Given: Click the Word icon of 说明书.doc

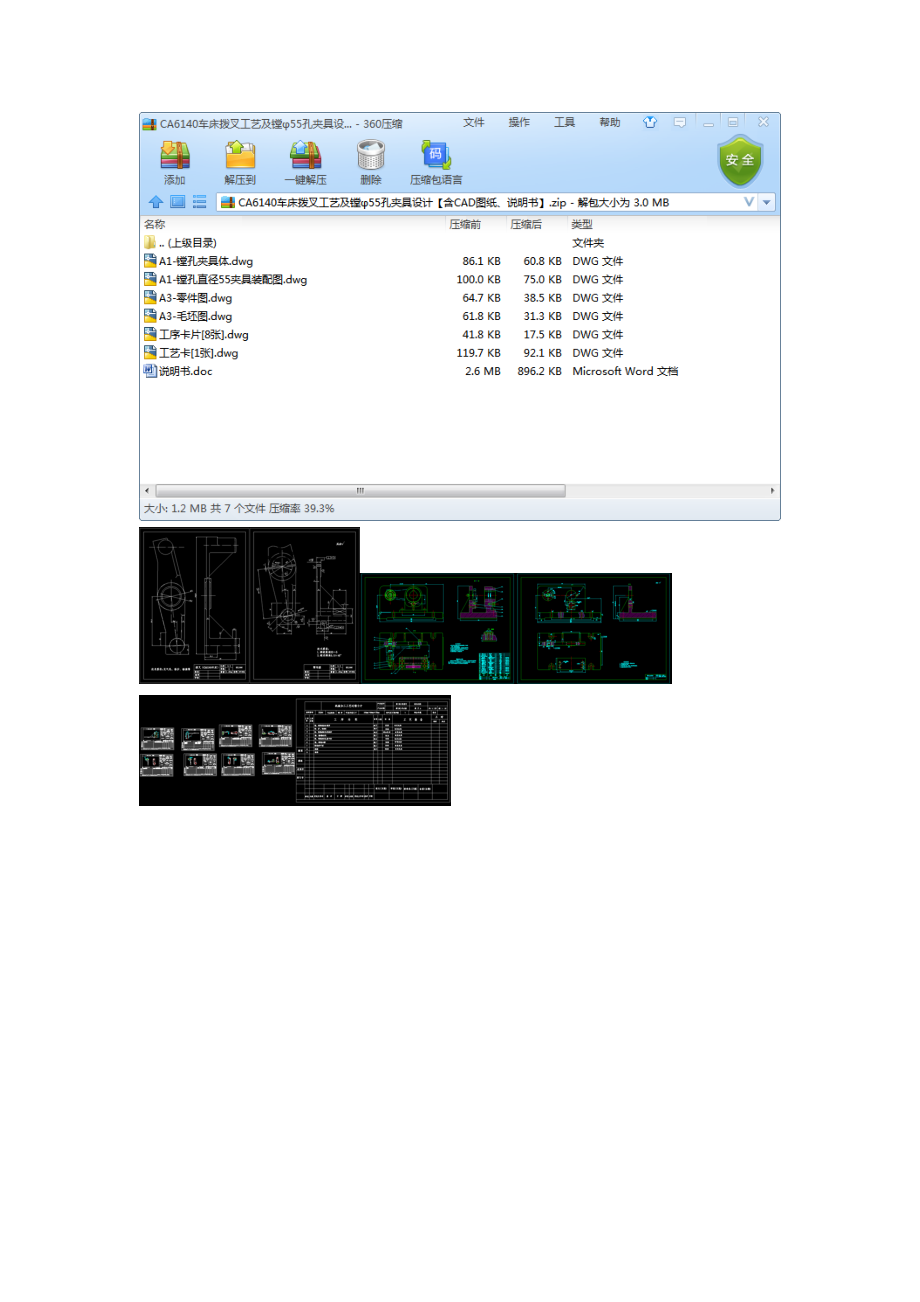Looking at the screenshot, I should [x=150, y=371].
